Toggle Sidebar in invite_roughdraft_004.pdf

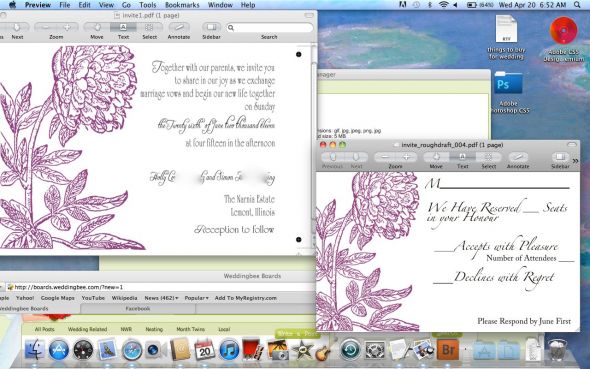[560, 157]
